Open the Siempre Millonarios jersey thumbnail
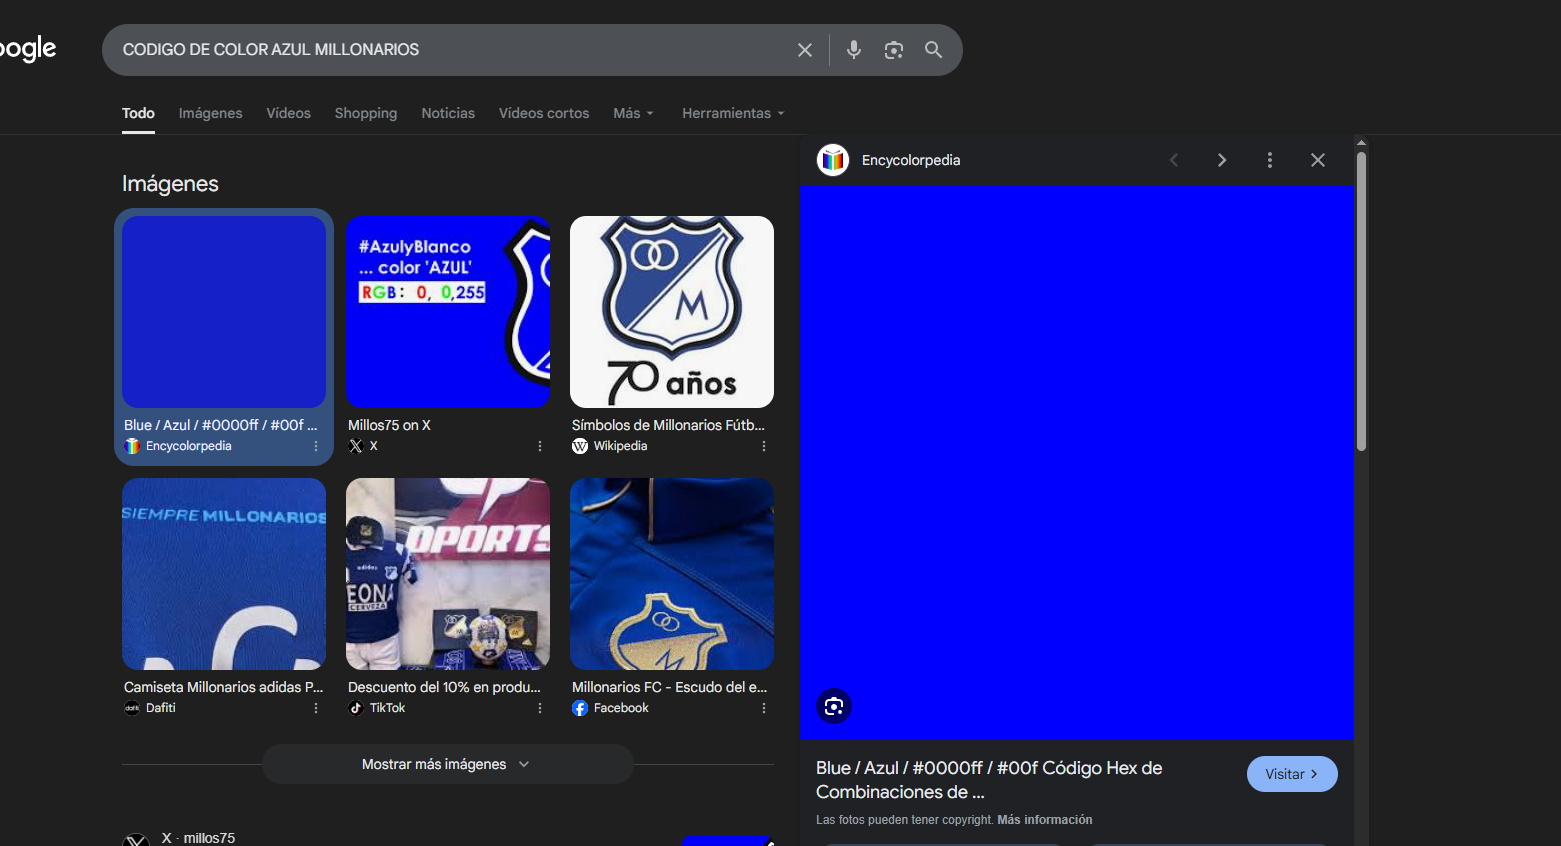1561x846 pixels. (x=224, y=574)
